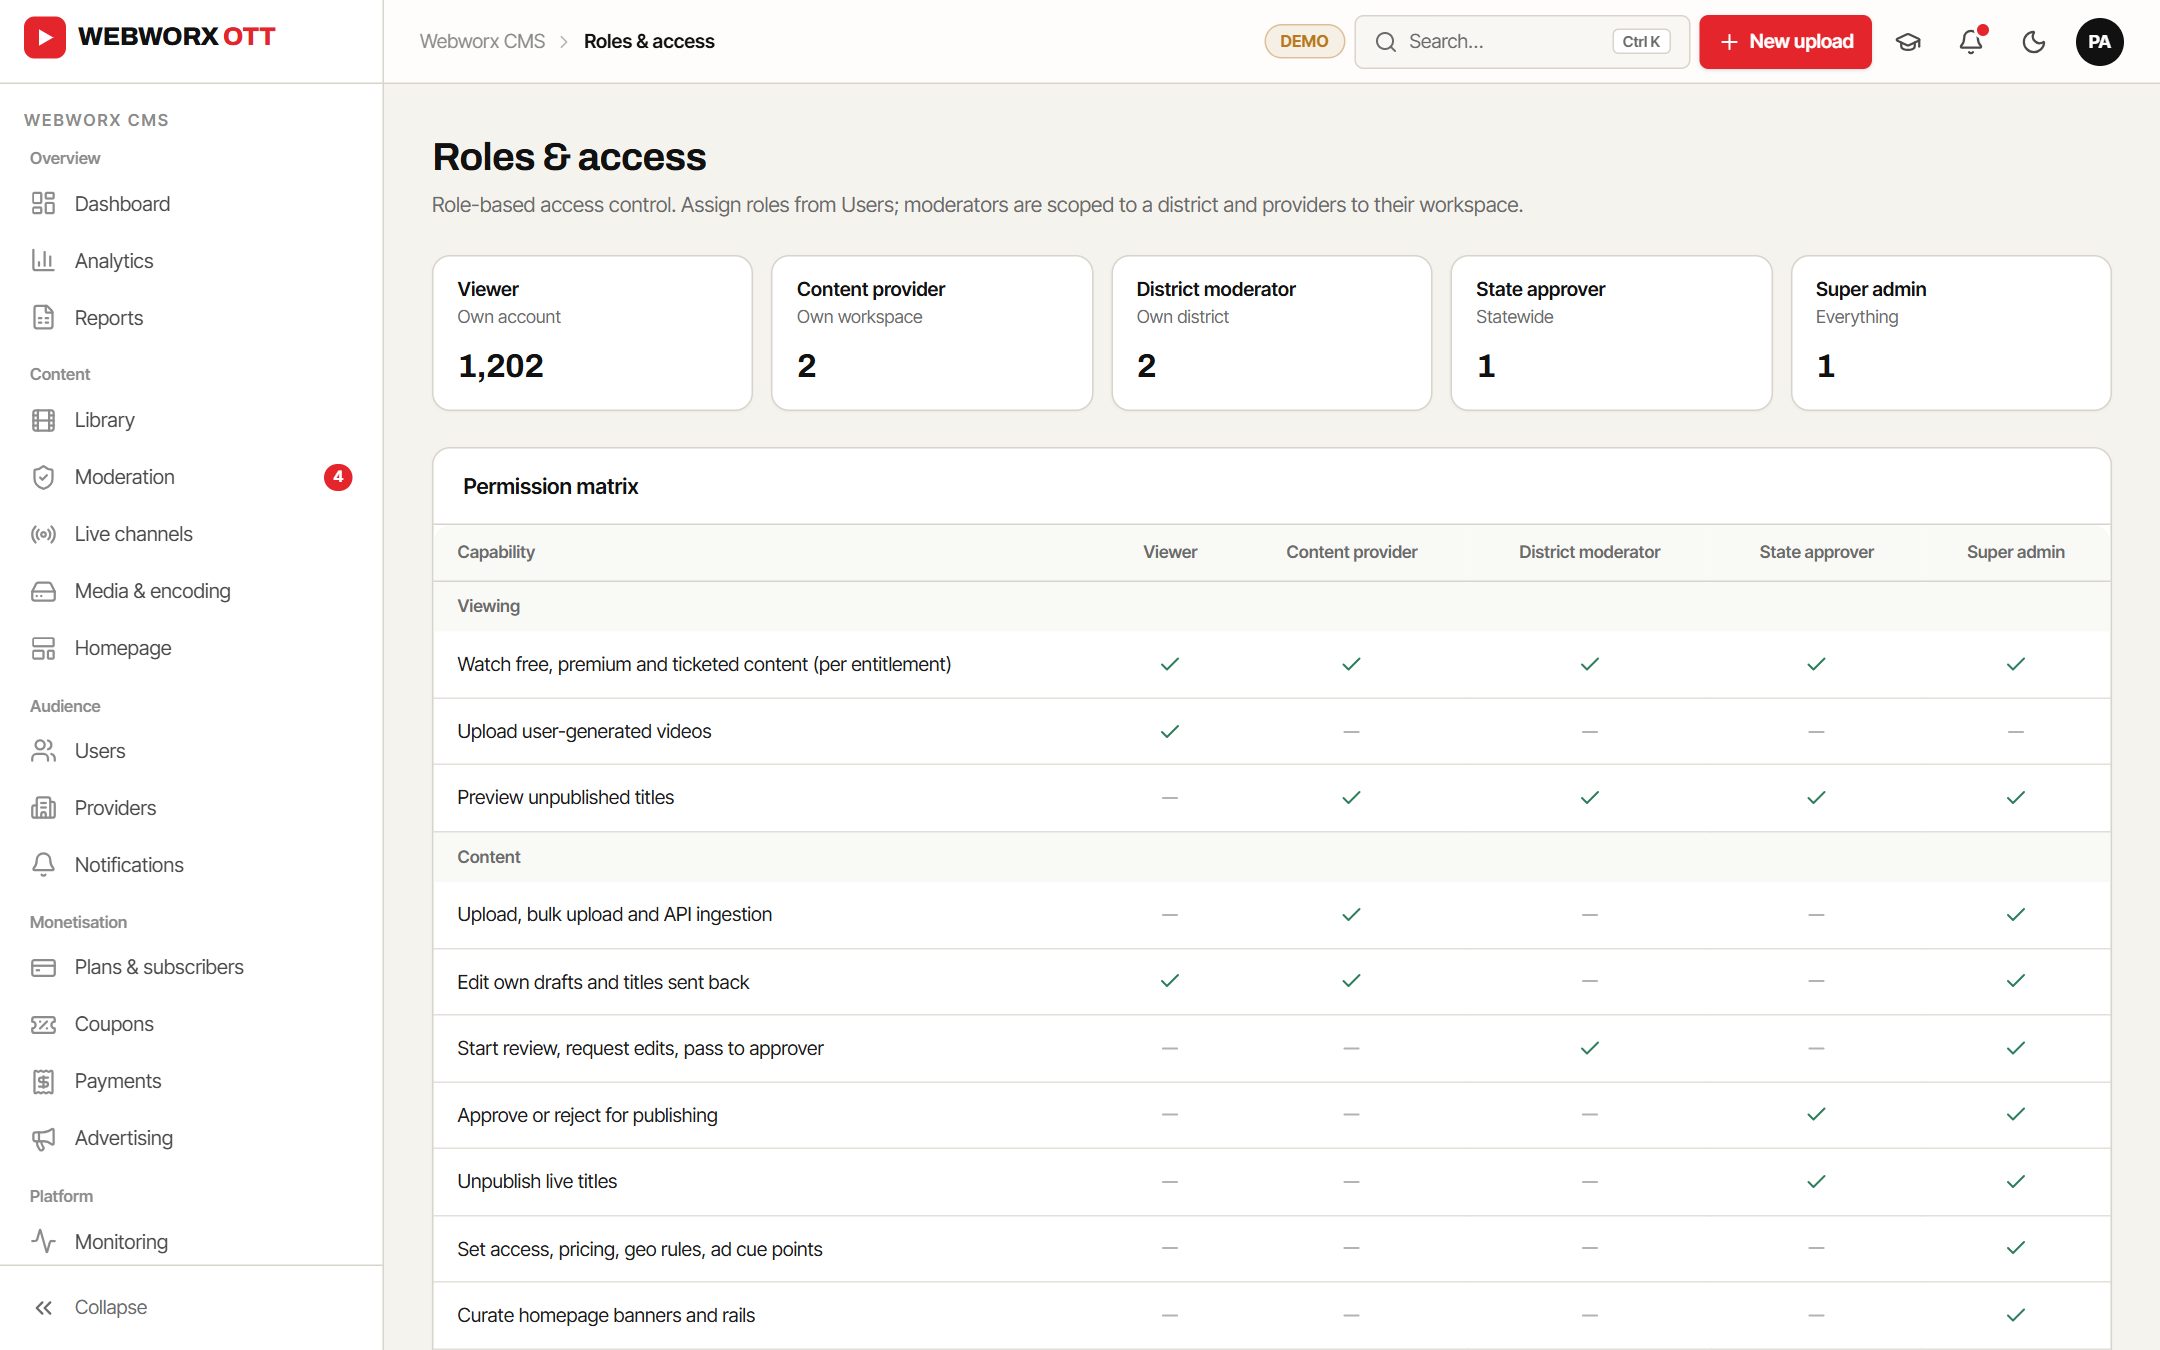Toggle dark mode with the moon icon
2160x1350 pixels.
[2034, 42]
